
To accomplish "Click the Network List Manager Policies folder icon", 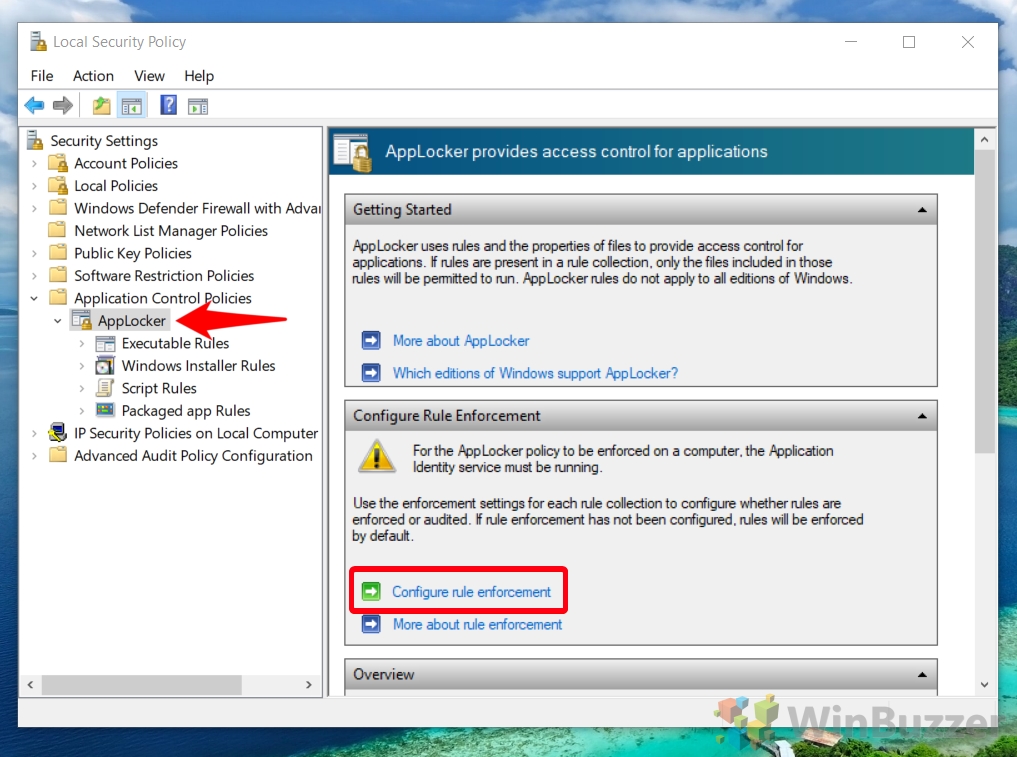I will (58, 230).
